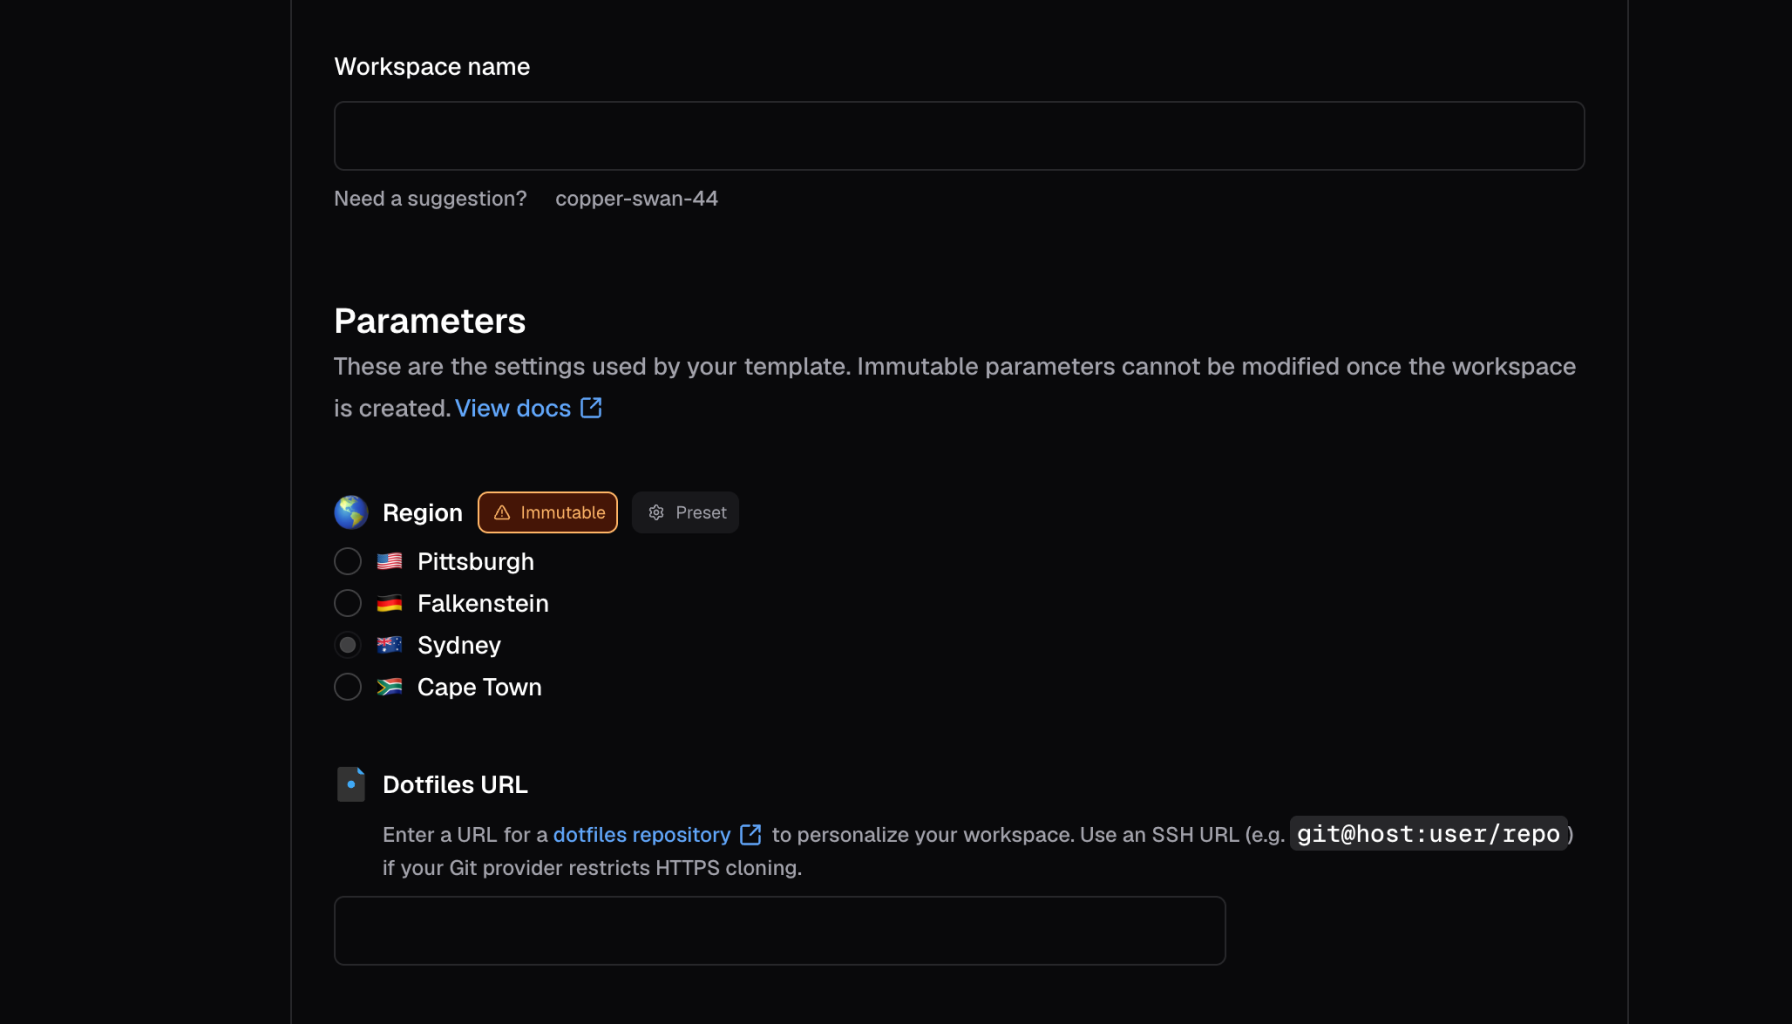Select the Cape Town region radio button
This screenshot has width=1792, height=1024.
click(348, 688)
